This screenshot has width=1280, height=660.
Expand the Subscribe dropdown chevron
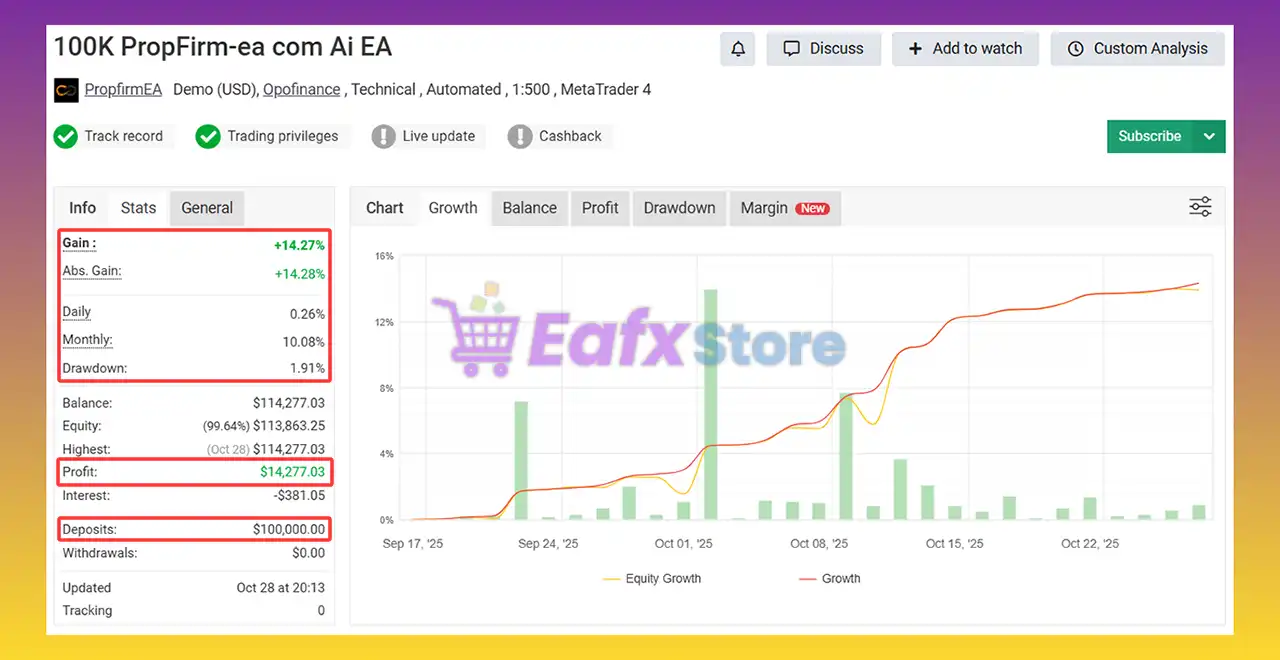point(1209,136)
